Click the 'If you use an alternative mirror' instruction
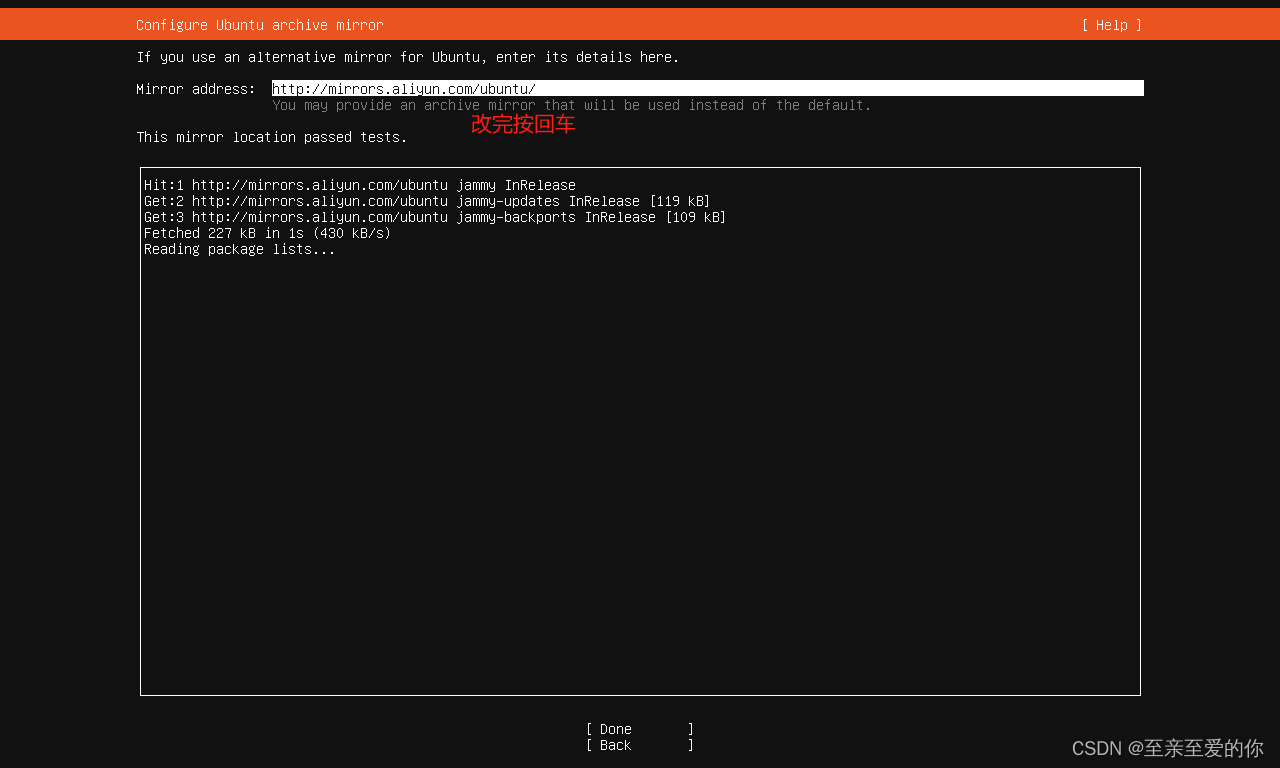The width and height of the screenshot is (1280, 768). coord(408,57)
